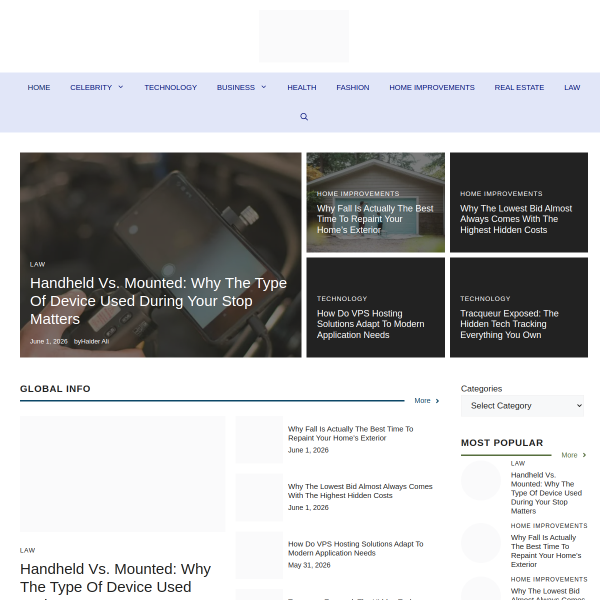Click the June 1, 2026 date on hero

49,341
